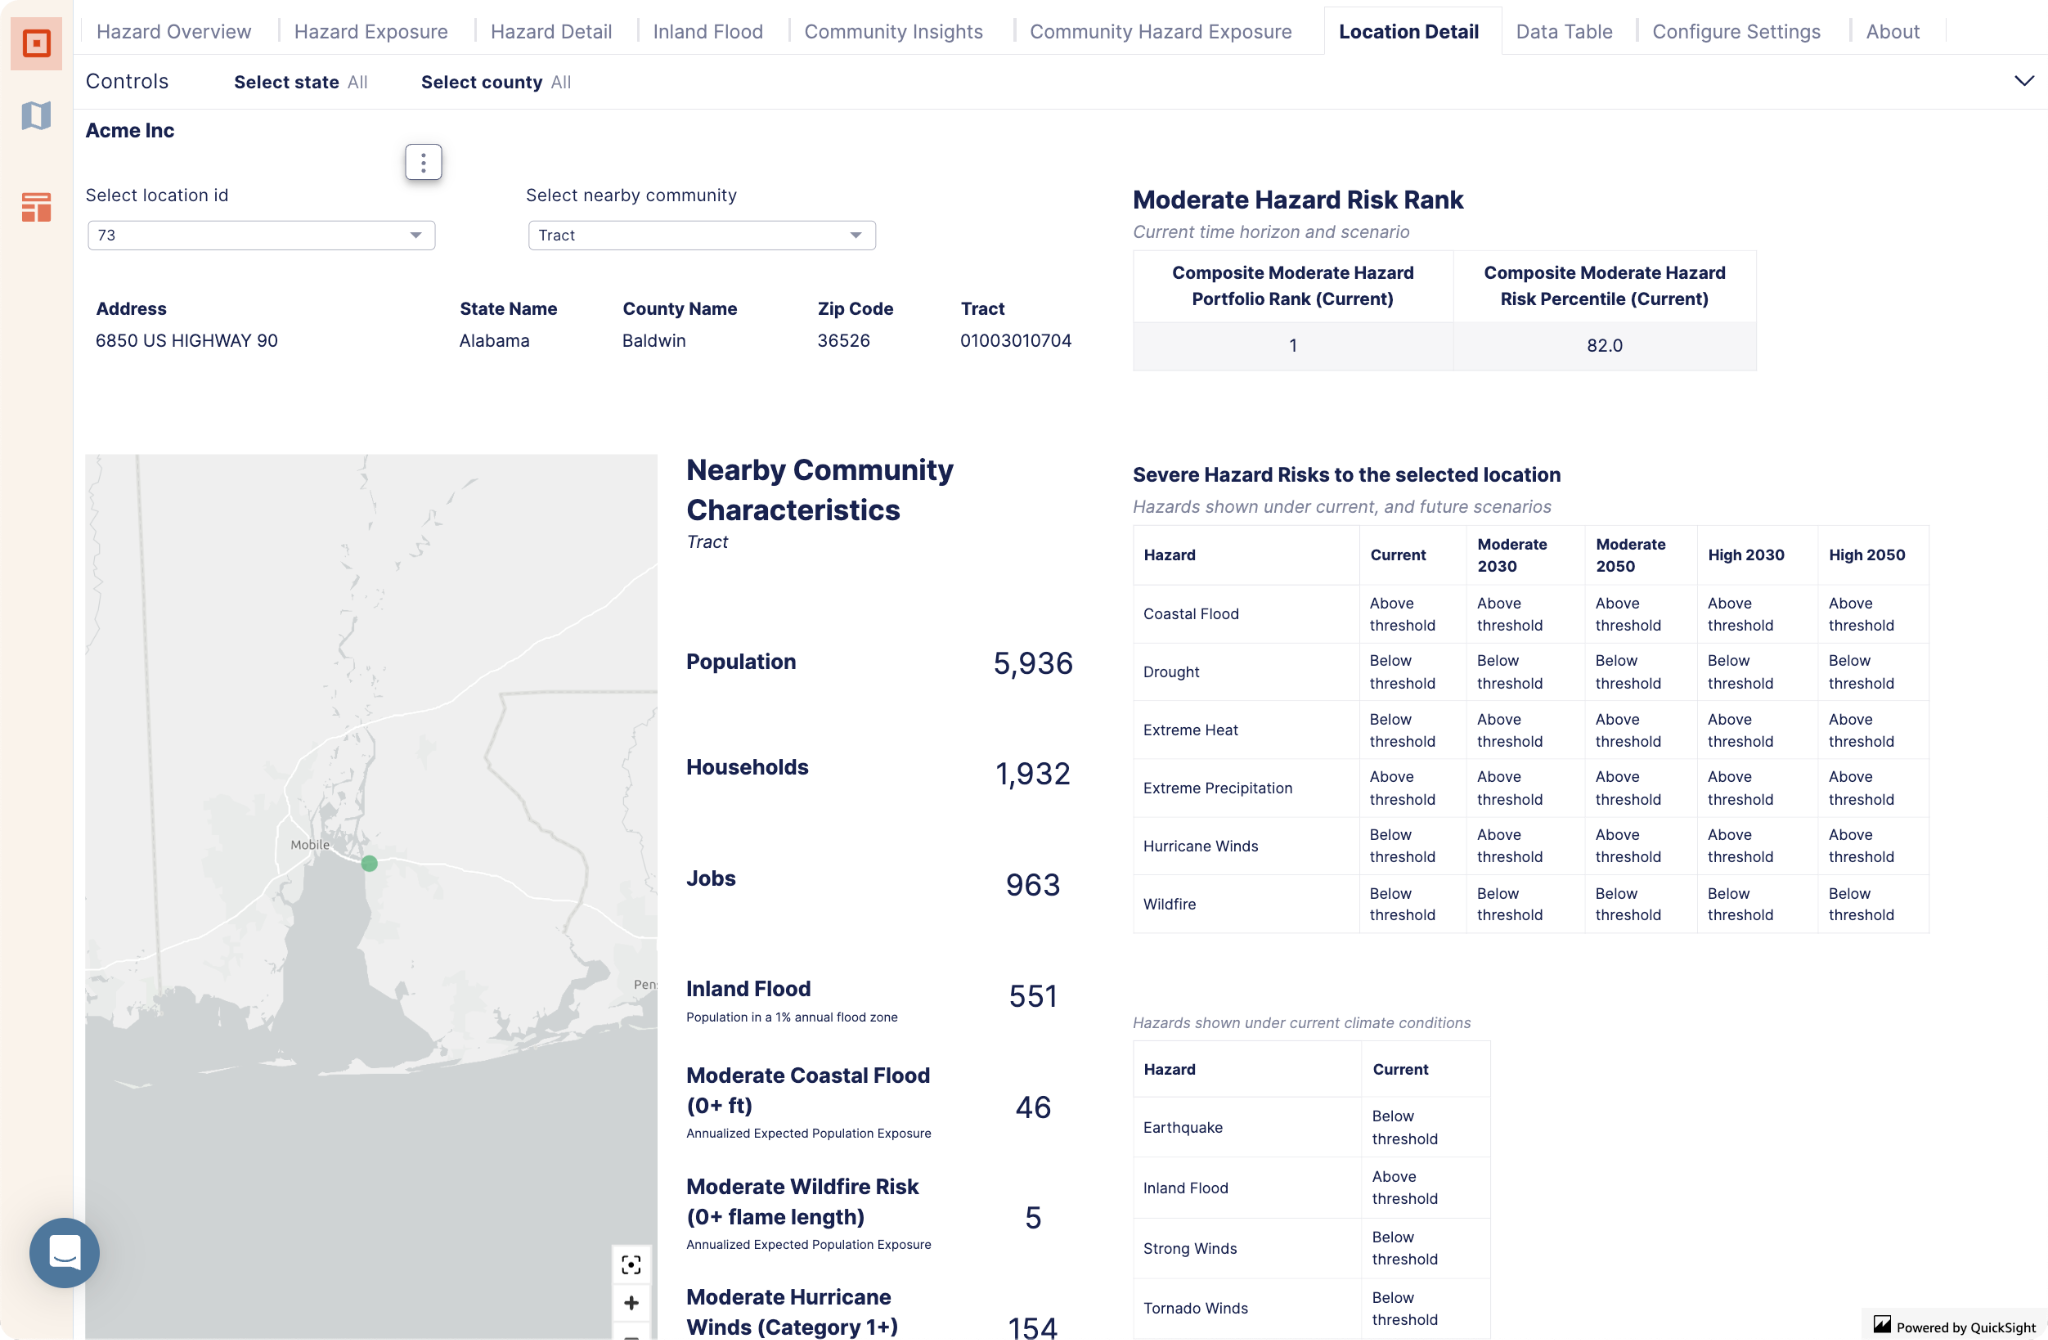2048x1340 pixels.
Task: Open the Data Table tab
Action: point(1564,32)
